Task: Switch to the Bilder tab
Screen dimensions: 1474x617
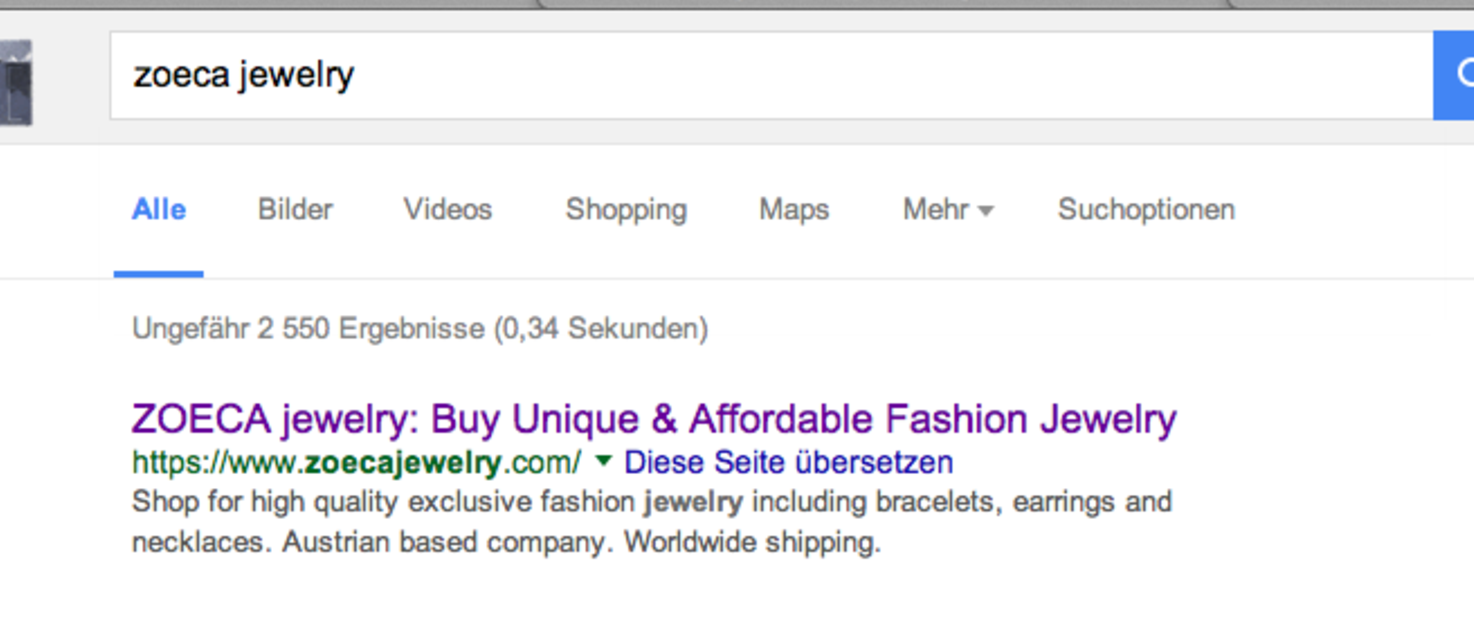Action: [x=295, y=210]
